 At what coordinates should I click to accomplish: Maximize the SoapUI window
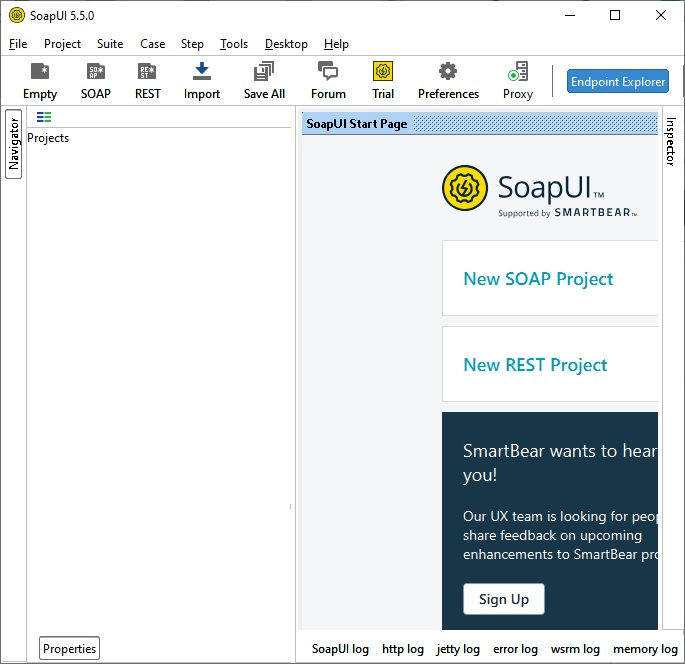[615, 15]
